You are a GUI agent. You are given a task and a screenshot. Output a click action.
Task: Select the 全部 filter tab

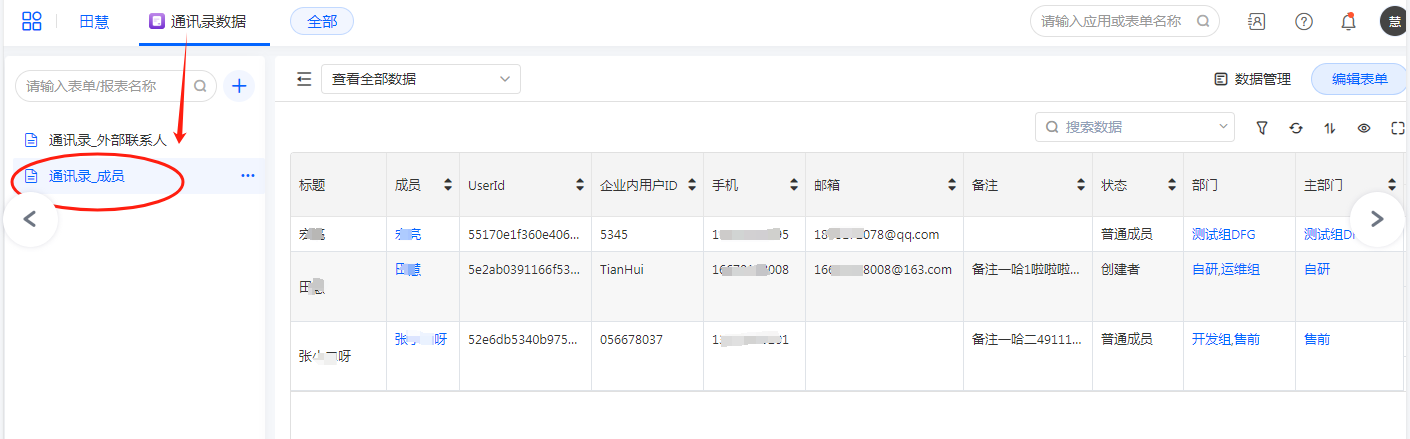pos(322,21)
